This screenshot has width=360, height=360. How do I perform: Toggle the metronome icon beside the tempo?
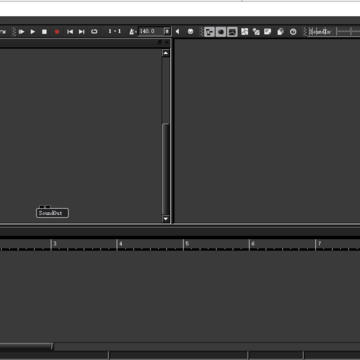[132, 32]
